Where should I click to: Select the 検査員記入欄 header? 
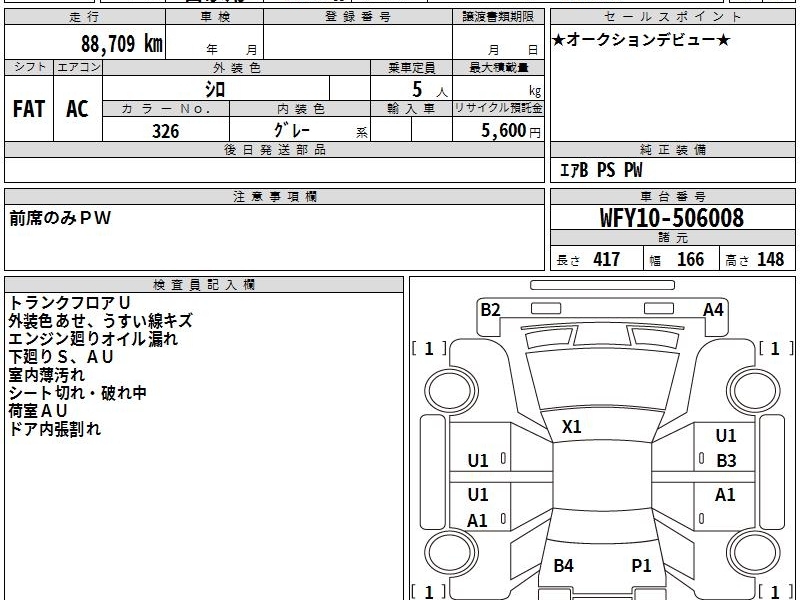204,285
